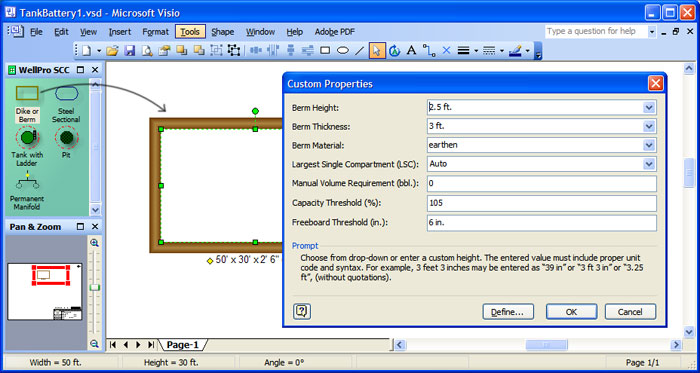Viewport: 700px width, 373px height.
Task: Click the Line Color pen icon
Action: (x=515, y=50)
